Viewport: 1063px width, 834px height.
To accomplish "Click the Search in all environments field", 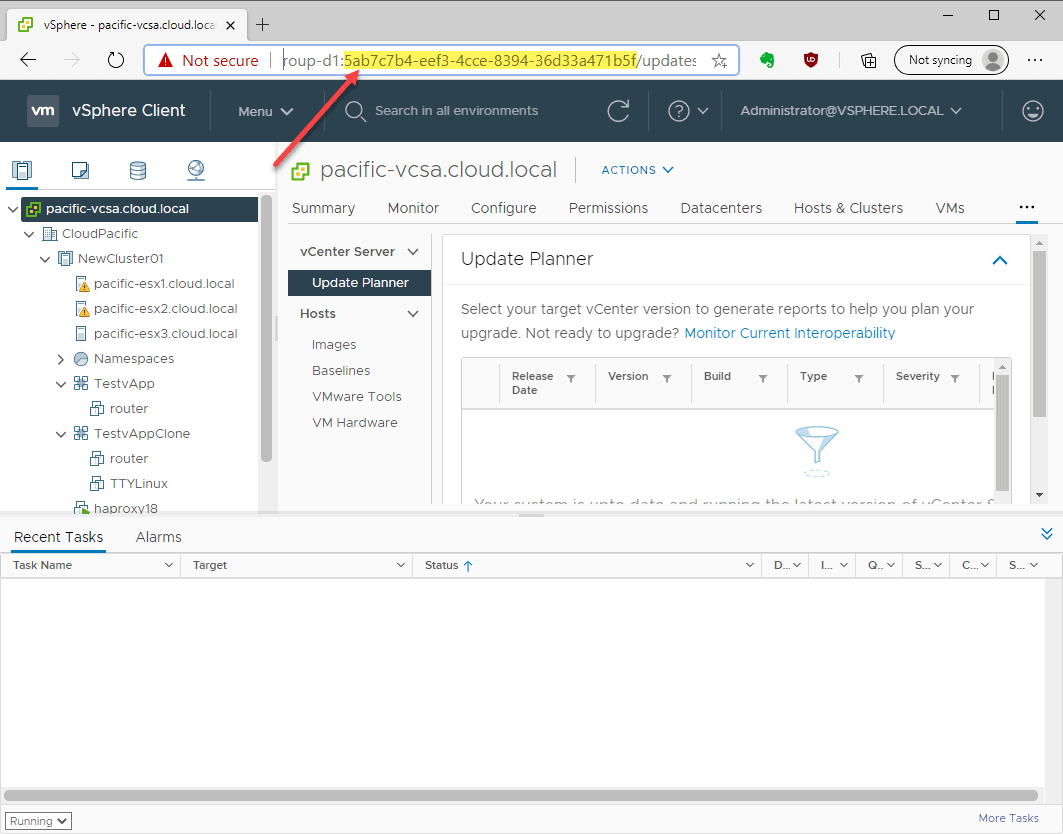I will [x=456, y=111].
